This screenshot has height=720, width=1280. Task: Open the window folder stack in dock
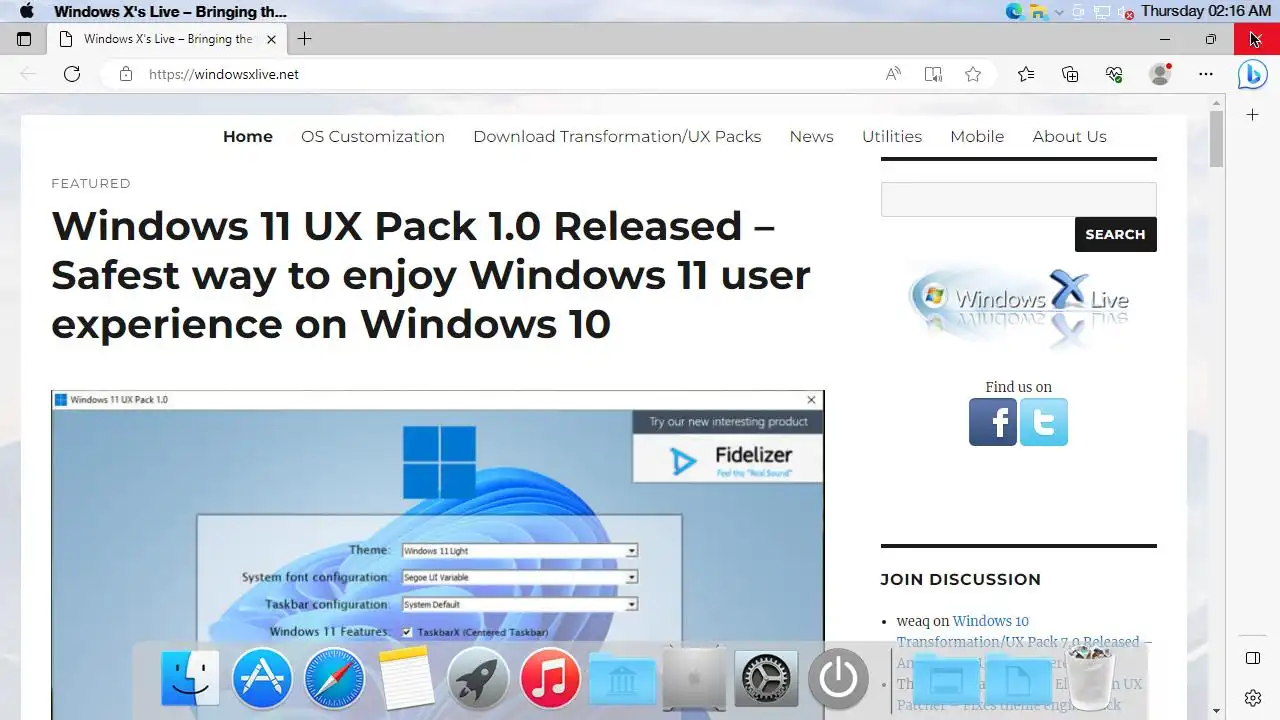pos(946,680)
